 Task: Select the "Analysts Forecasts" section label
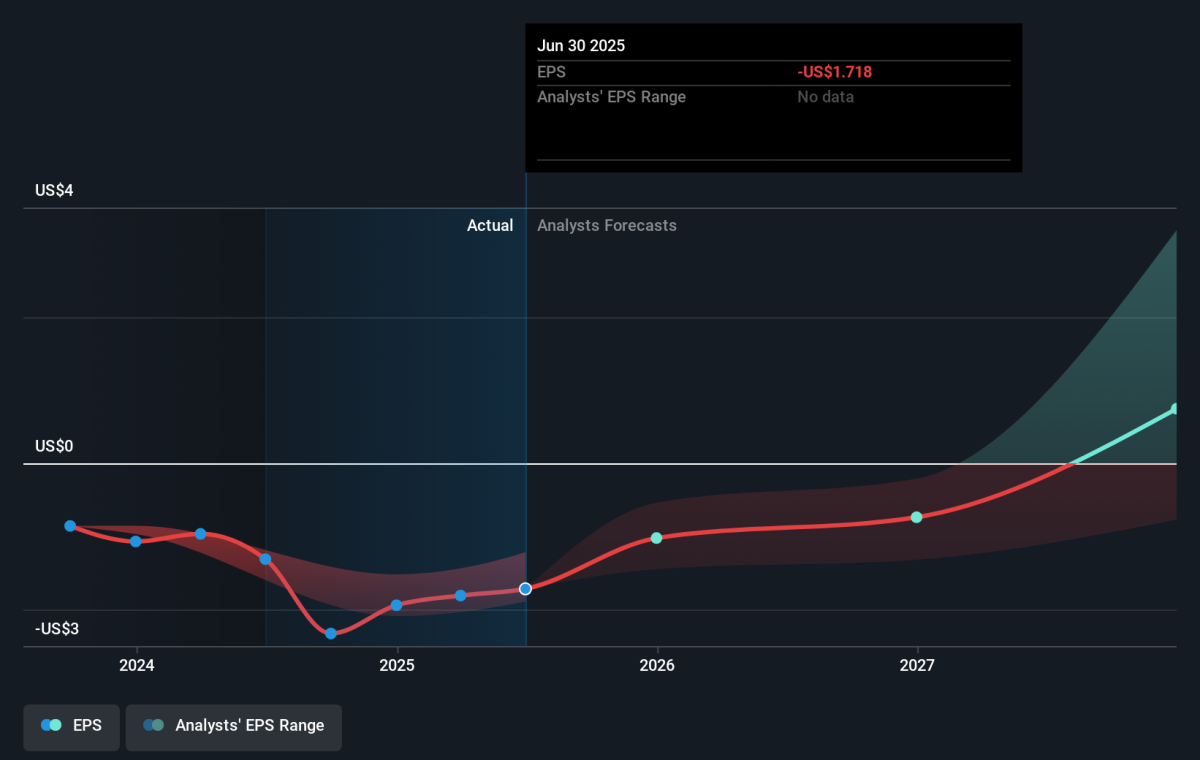(606, 226)
